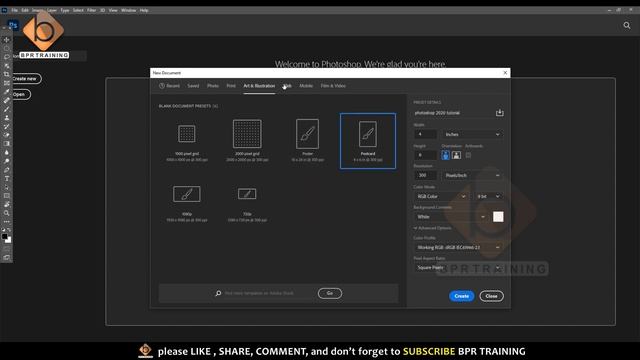The height and width of the screenshot is (360, 640).
Task: Choose portrait orientation
Action: pos(445,155)
